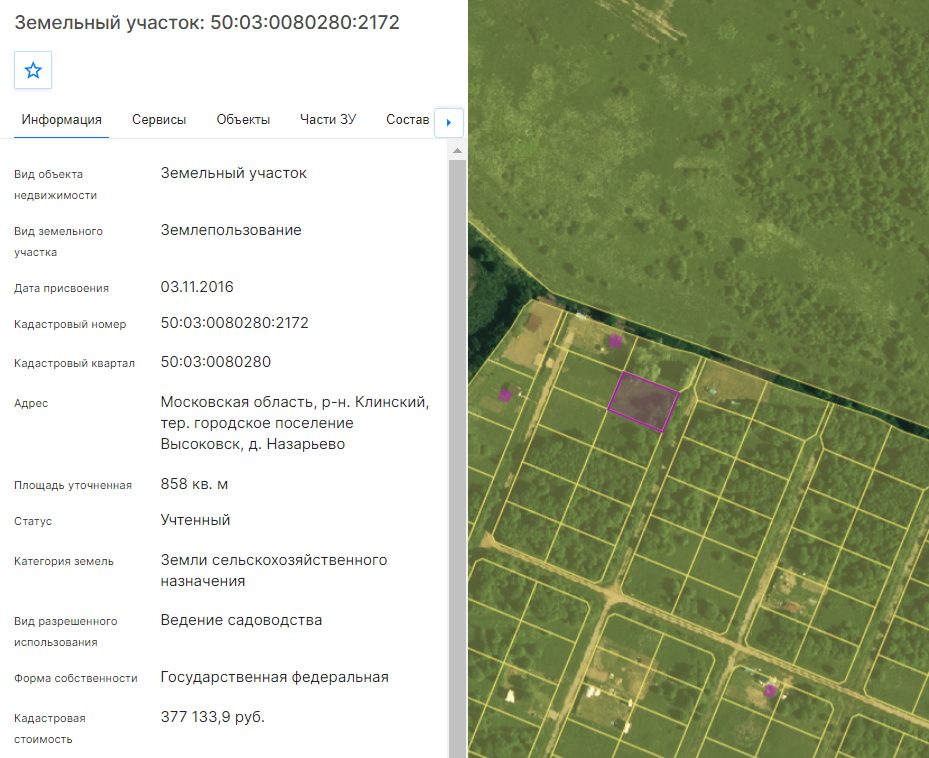Image resolution: width=929 pixels, height=758 pixels.
Task: Click the Кадастровый квартал field label
Action: (x=75, y=363)
